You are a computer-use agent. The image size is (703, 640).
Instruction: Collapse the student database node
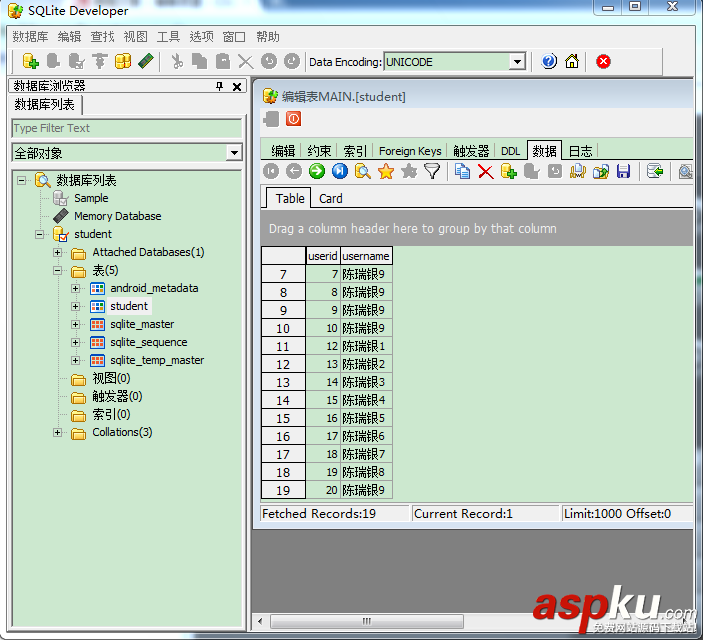pos(39,234)
